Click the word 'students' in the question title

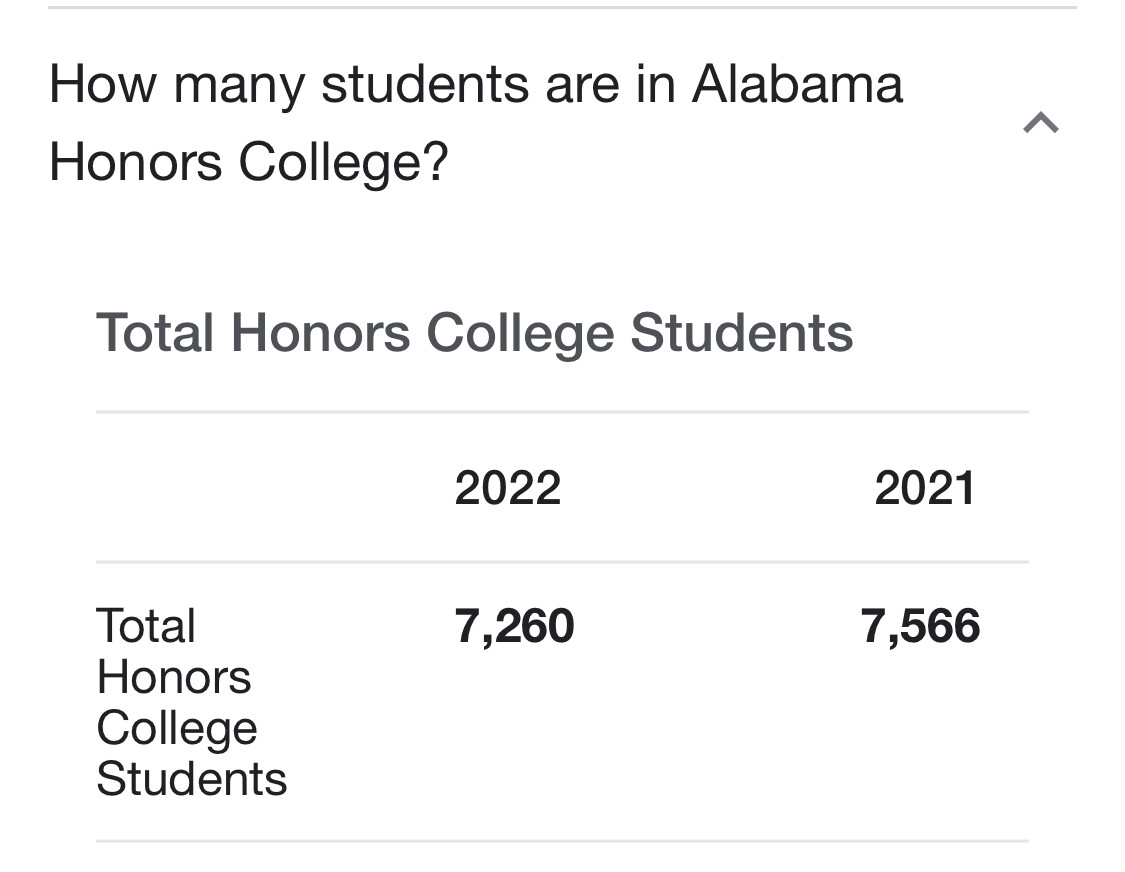point(425,85)
